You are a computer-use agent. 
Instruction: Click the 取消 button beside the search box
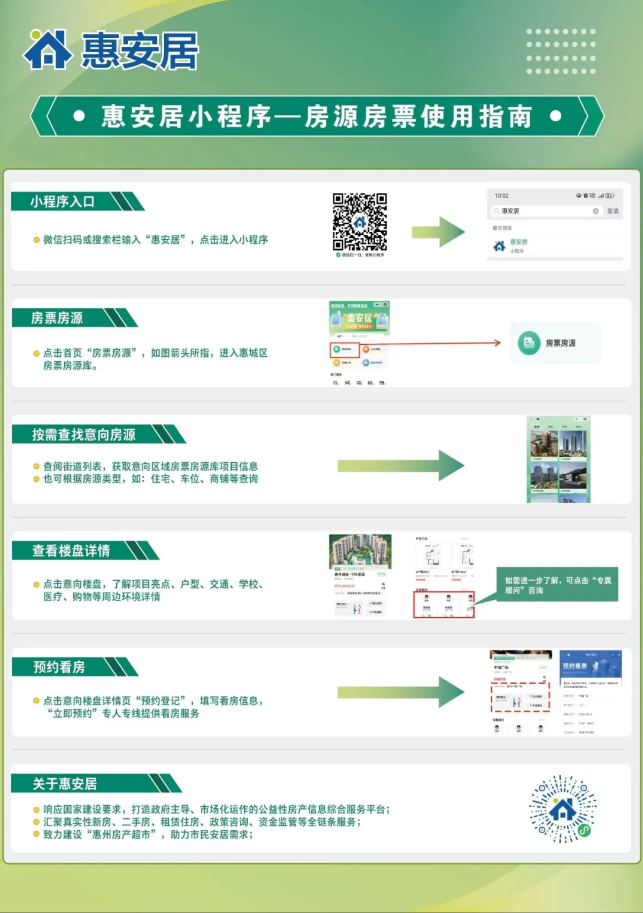point(613,211)
